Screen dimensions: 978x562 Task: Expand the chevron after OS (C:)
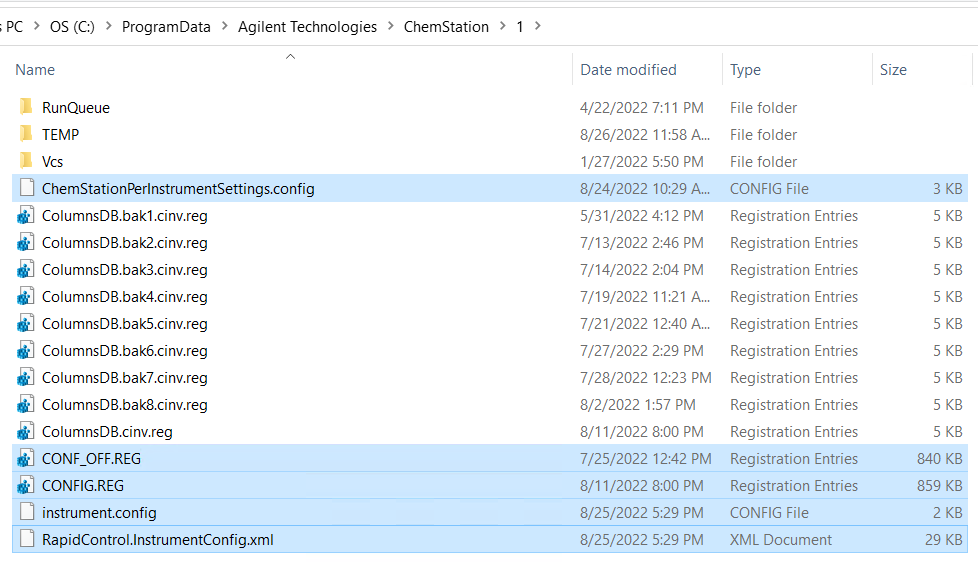109,26
